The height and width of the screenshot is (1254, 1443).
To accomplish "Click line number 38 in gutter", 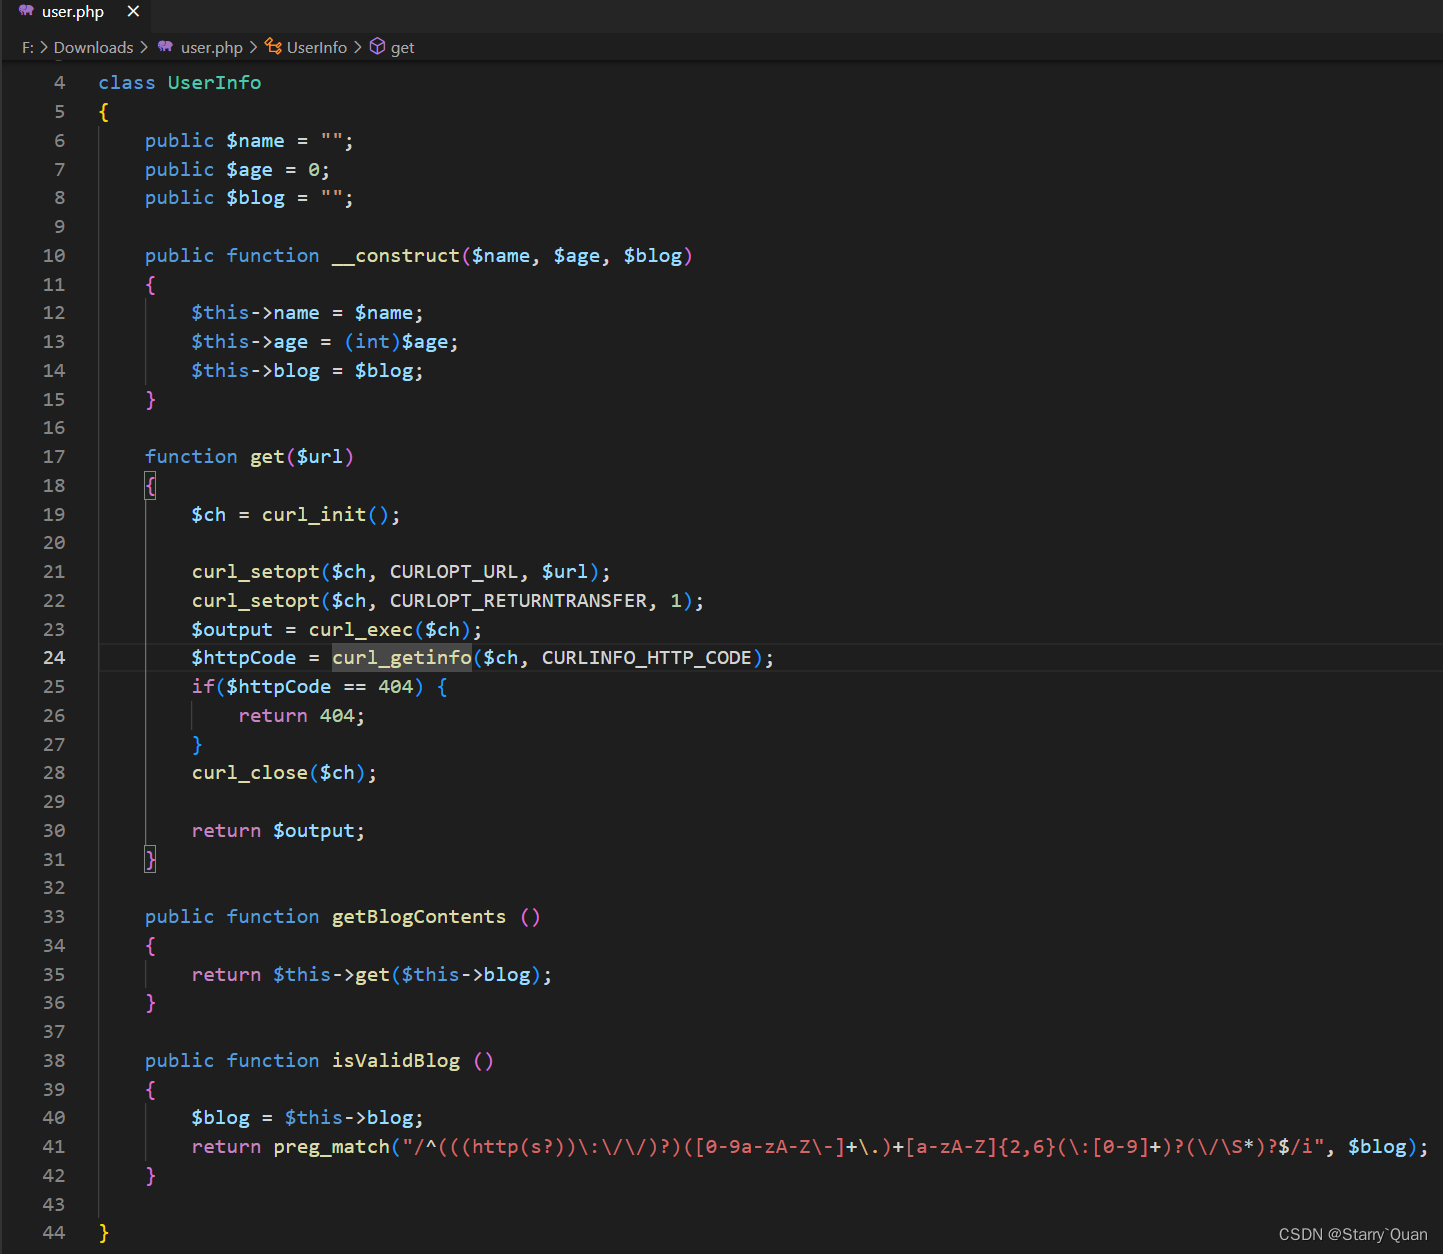I will tap(54, 1061).
